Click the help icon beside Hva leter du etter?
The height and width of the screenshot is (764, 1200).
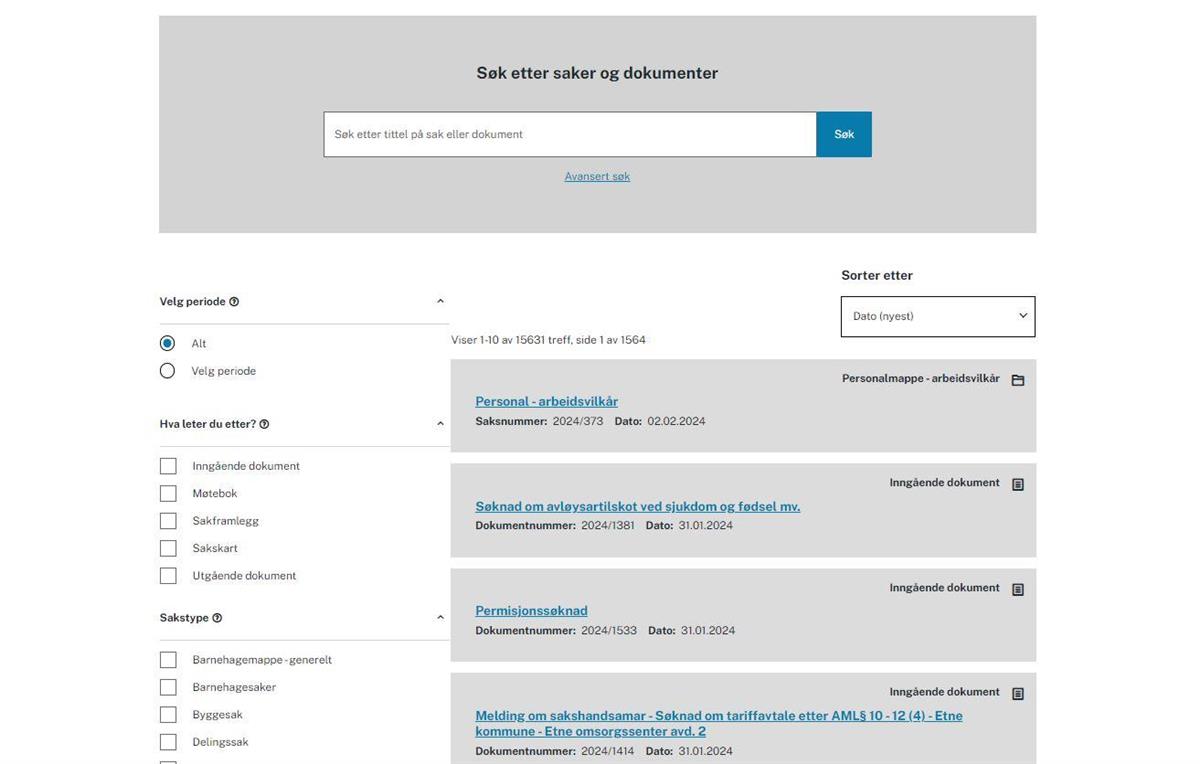[264, 424]
